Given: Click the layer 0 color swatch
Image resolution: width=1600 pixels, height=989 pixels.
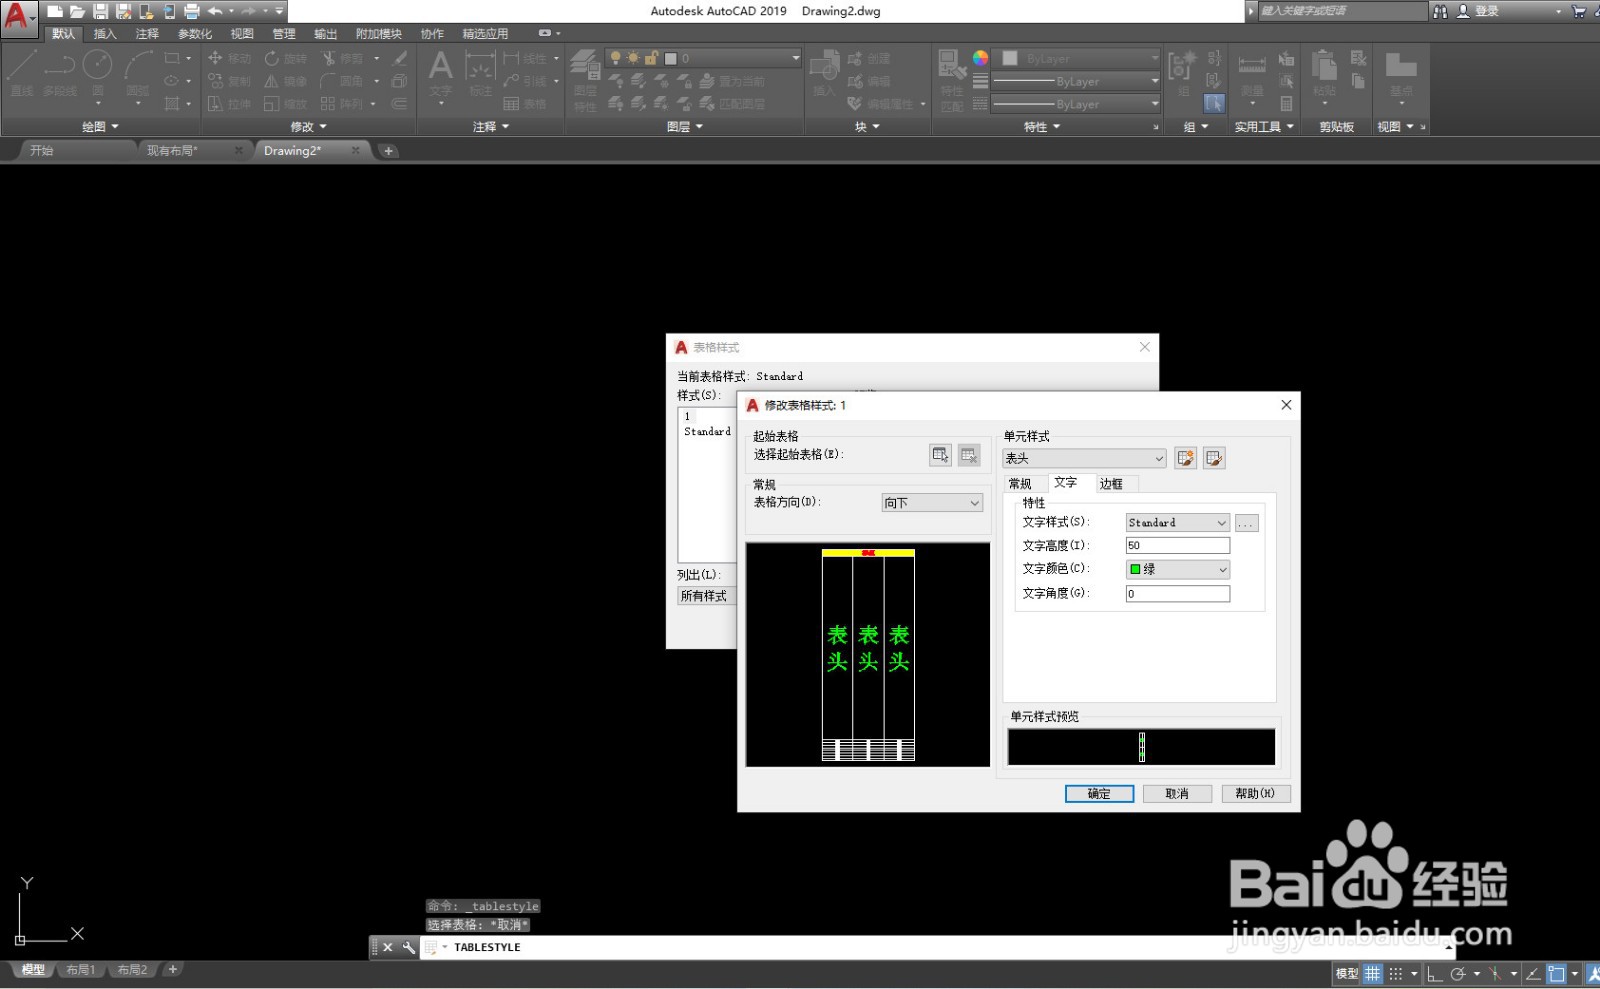Looking at the screenshot, I should [x=671, y=58].
